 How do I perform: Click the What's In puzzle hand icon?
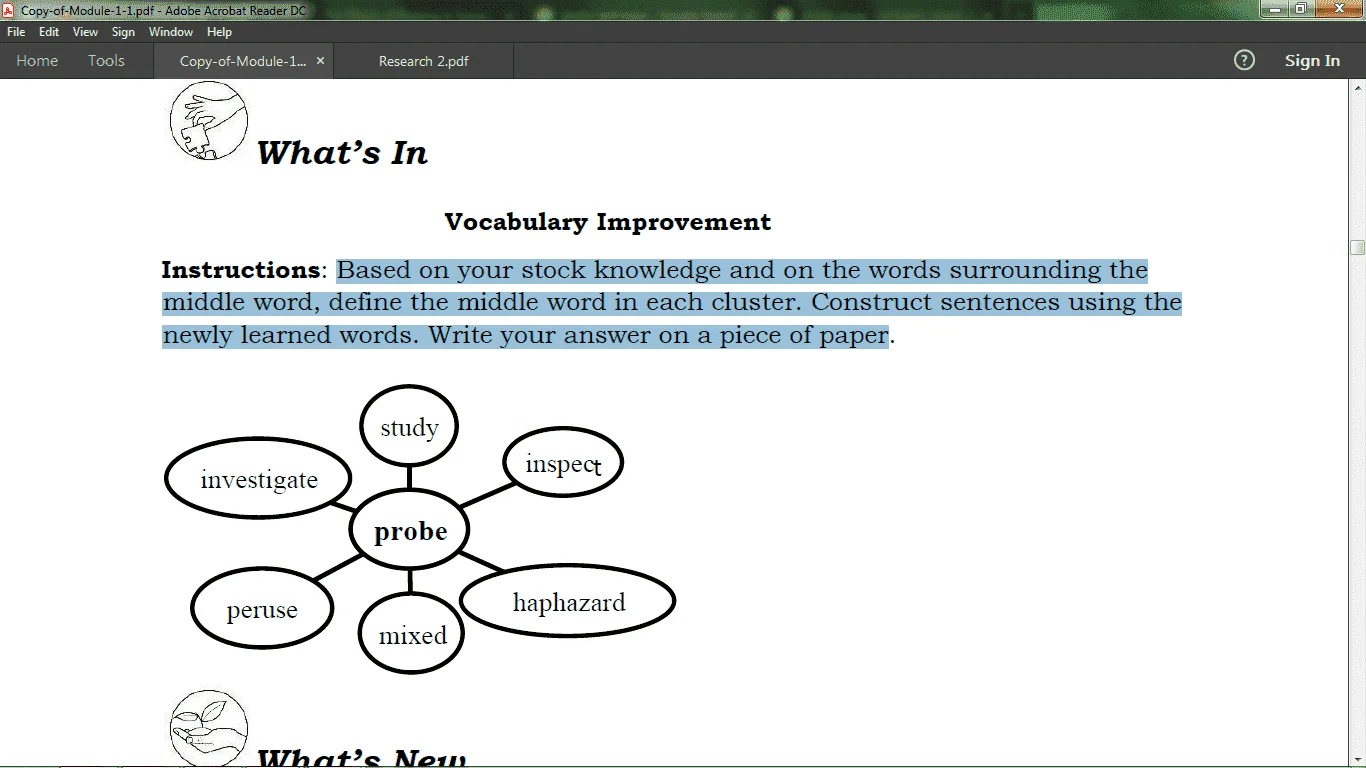(209, 121)
